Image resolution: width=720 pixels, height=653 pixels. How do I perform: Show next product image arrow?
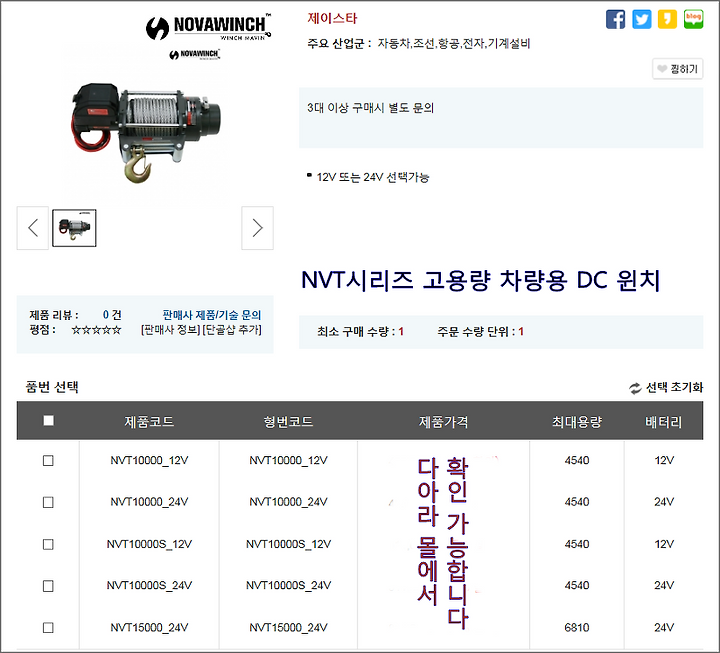(x=258, y=228)
